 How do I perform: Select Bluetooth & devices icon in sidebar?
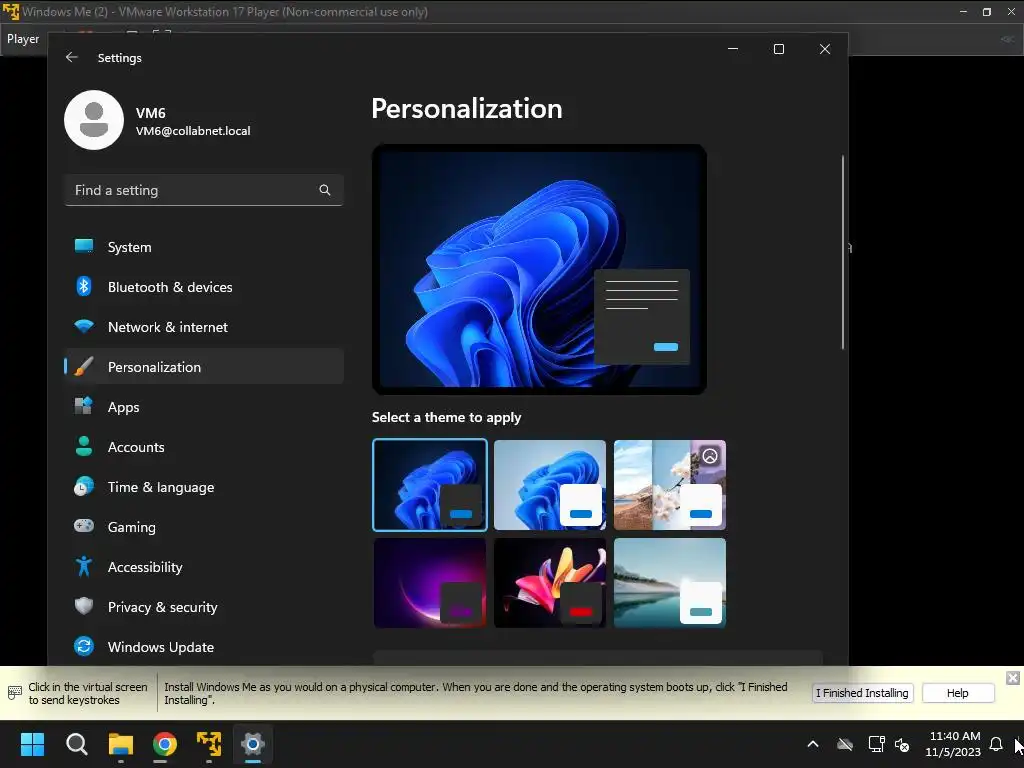[x=84, y=286]
